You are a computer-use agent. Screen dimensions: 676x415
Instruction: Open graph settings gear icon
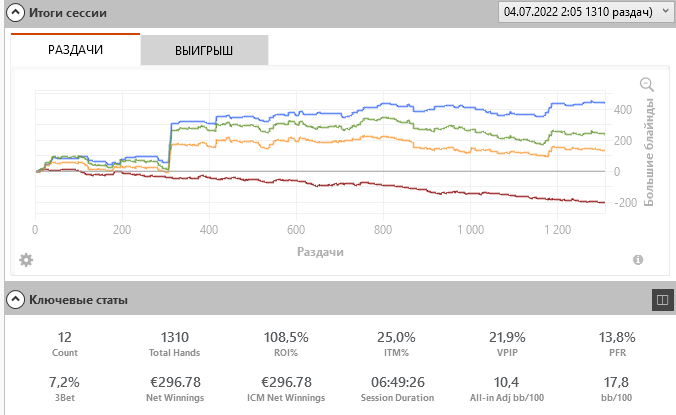point(26,260)
